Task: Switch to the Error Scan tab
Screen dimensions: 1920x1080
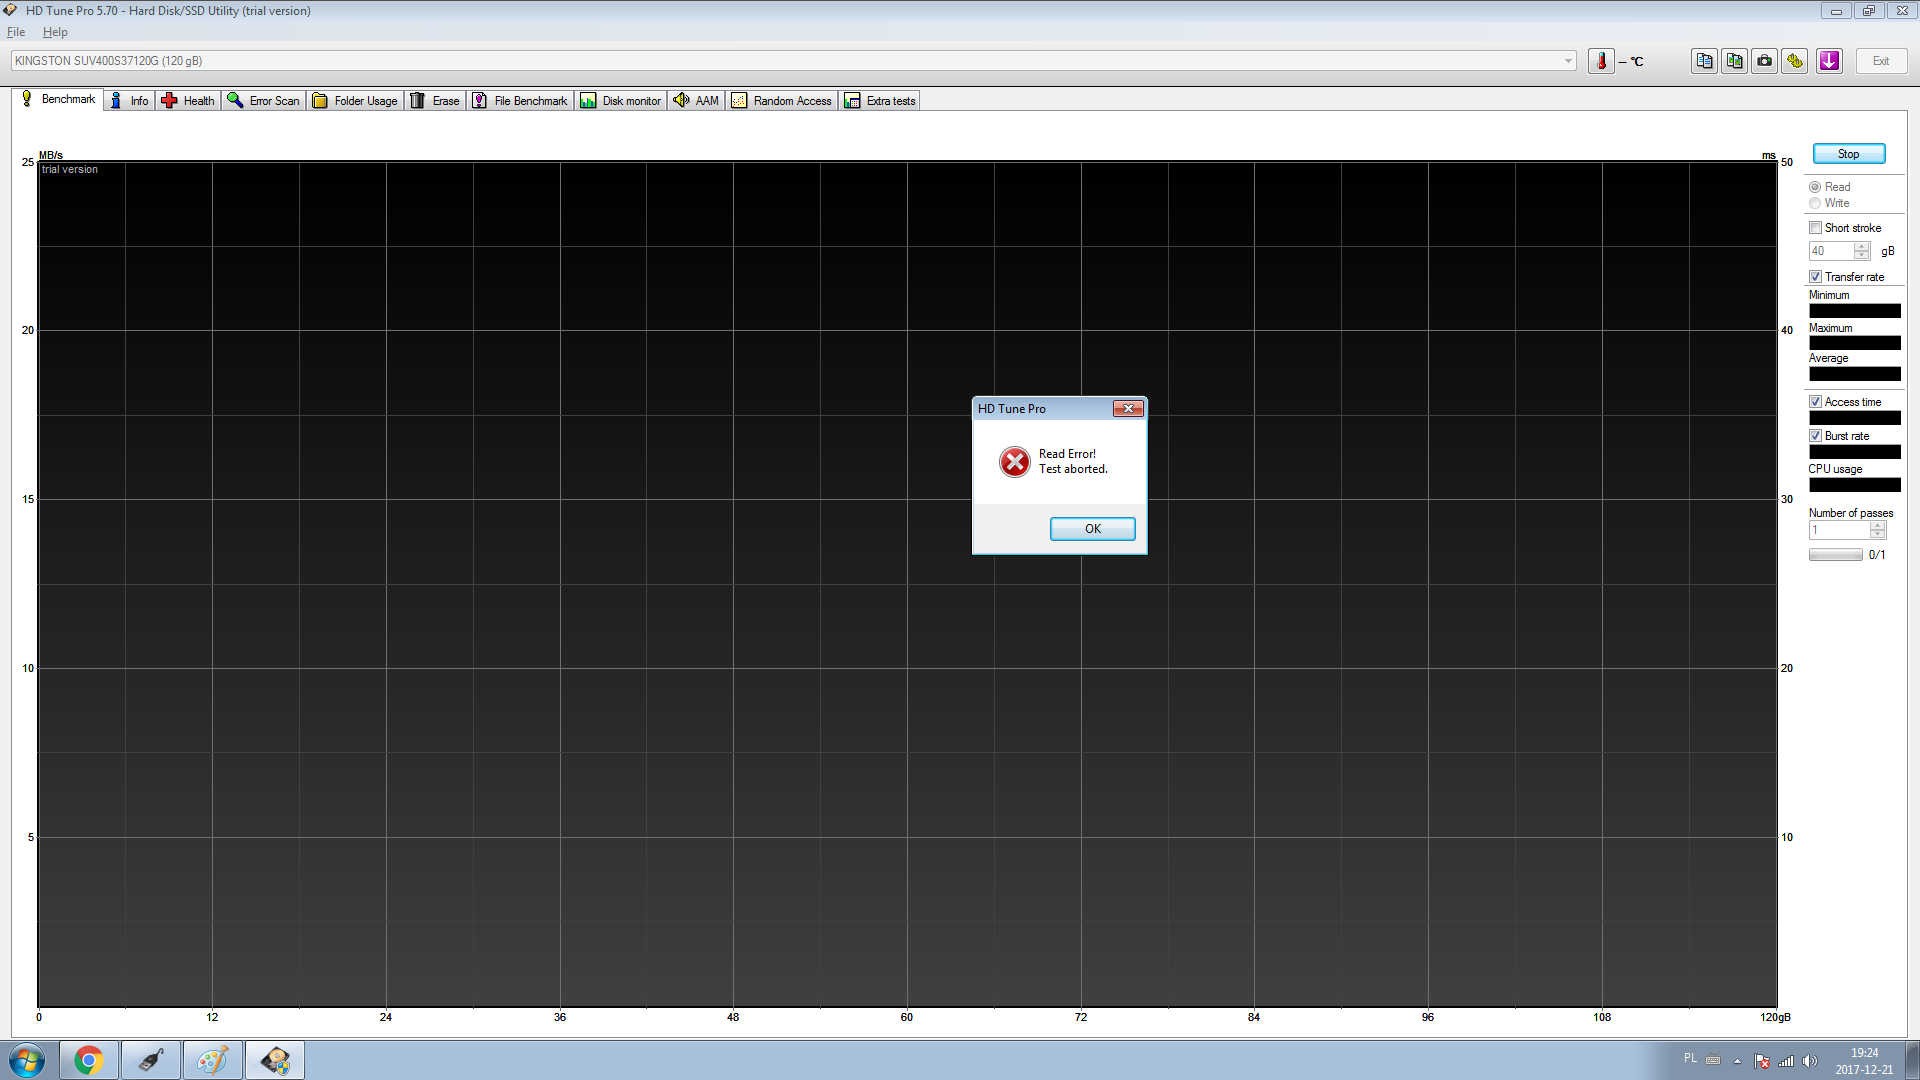Action: point(263,101)
